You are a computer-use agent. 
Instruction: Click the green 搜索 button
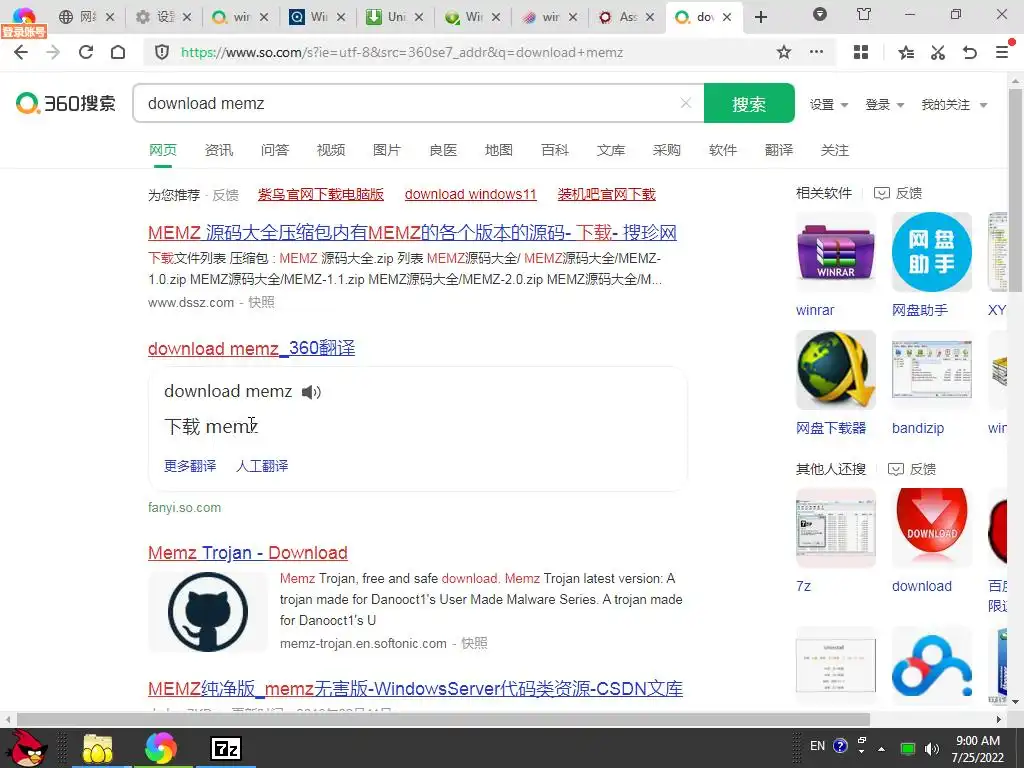click(749, 103)
